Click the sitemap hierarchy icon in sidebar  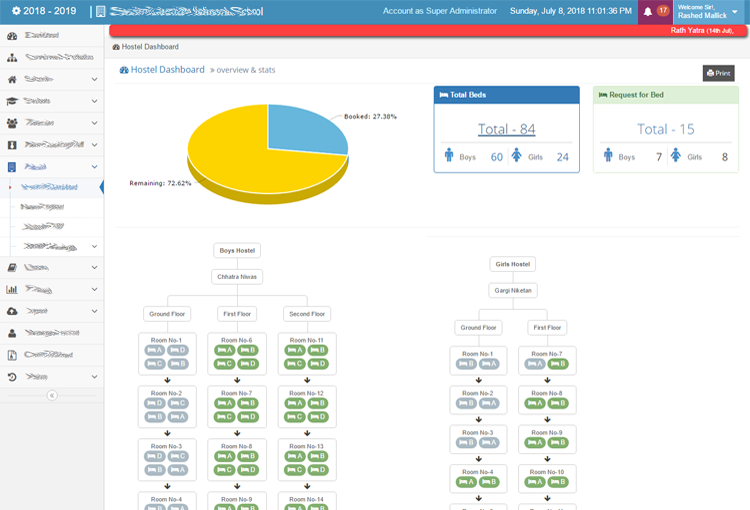(x=12, y=57)
